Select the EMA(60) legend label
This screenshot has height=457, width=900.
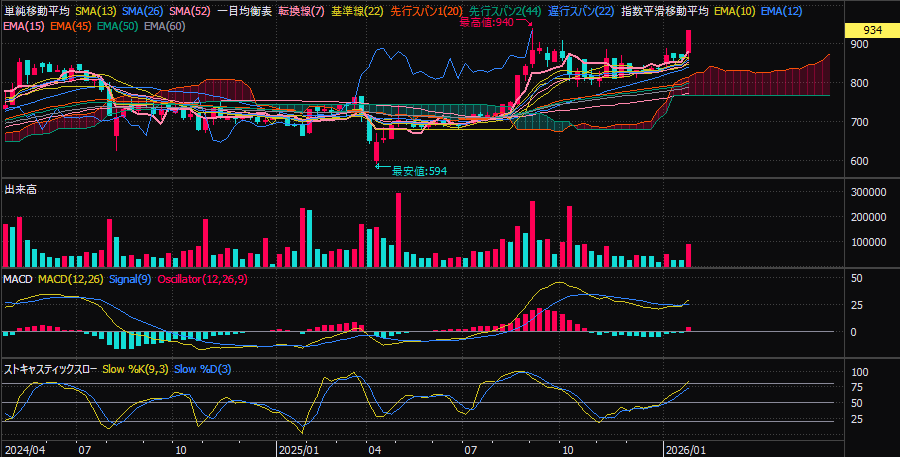coord(164,25)
